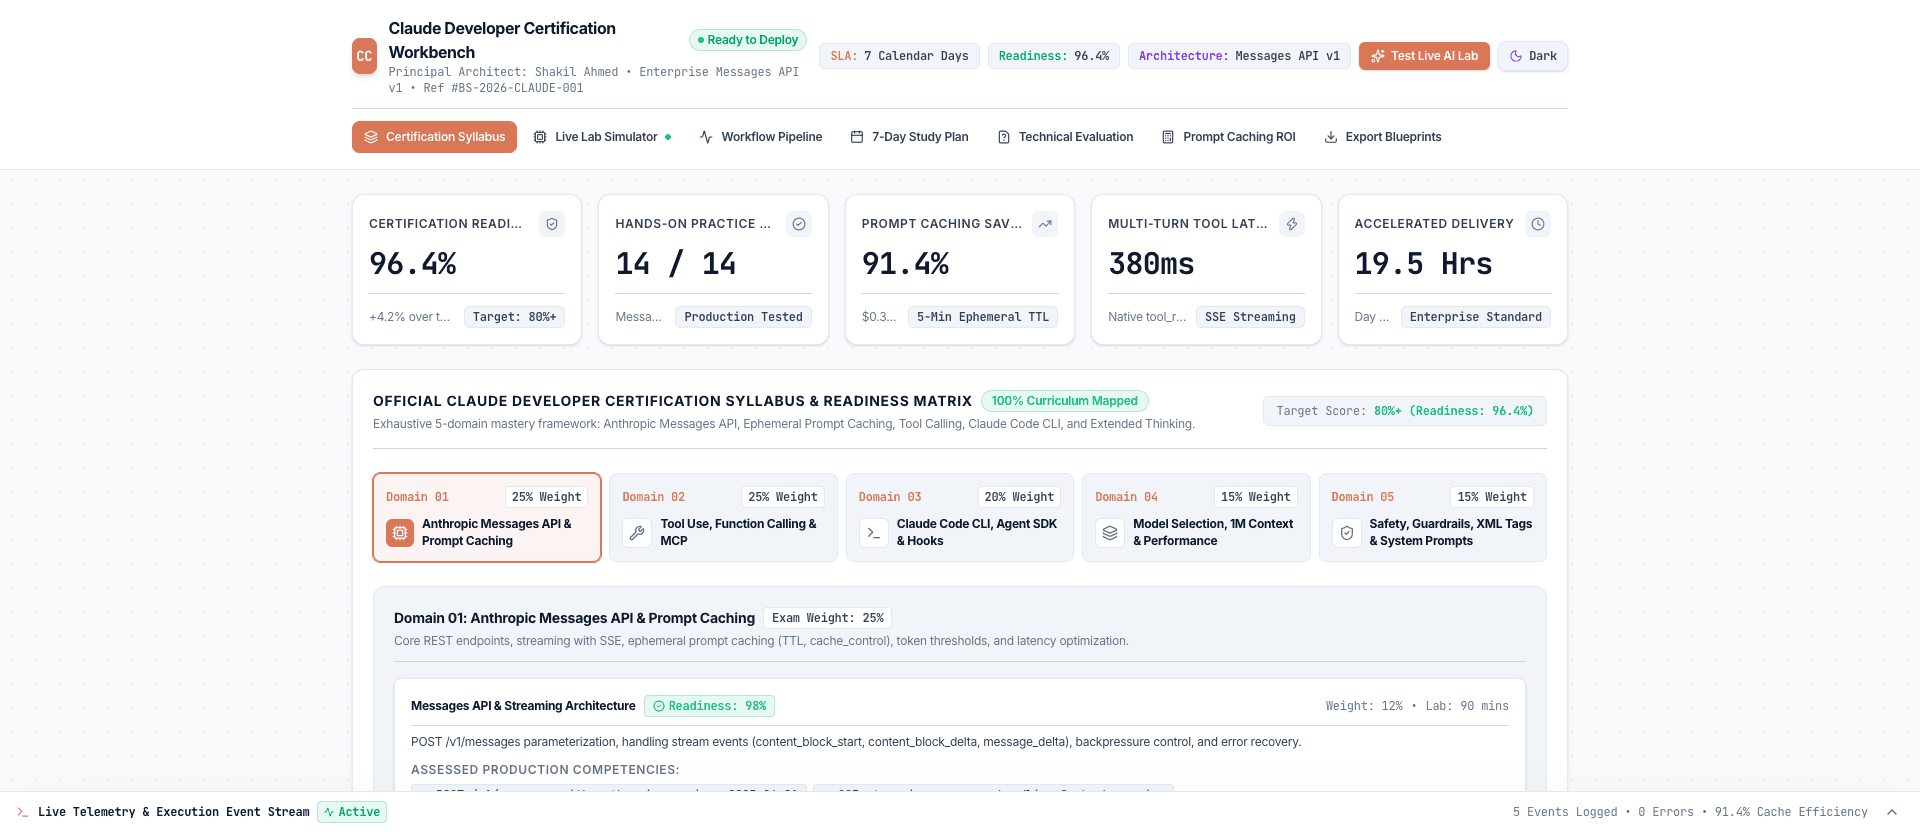Image resolution: width=1920 pixels, height=832 pixels.
Task: Click the clock icon on Accelerated Delivery card
Action: (x=1538, y=224)
